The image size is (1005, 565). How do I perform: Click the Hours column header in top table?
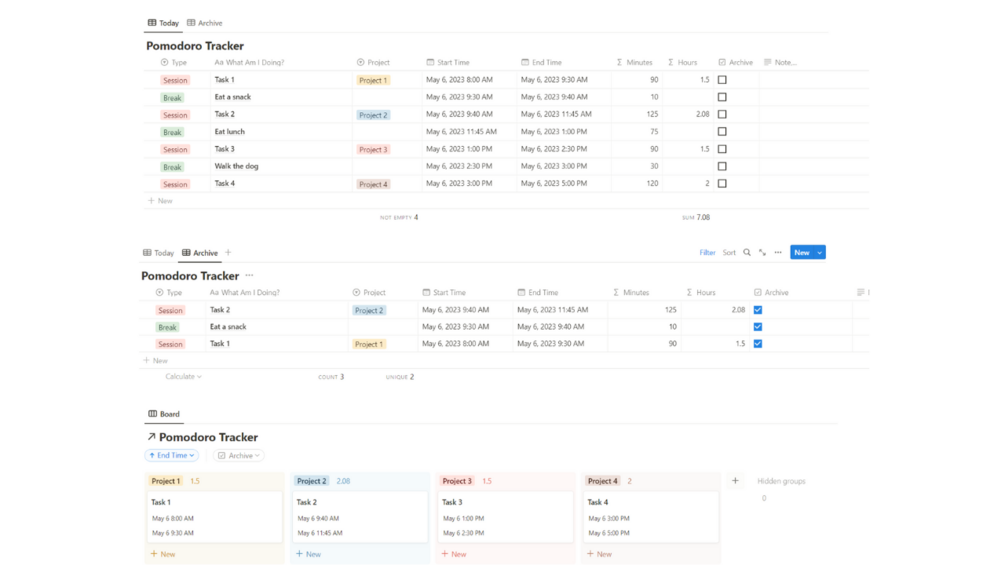(x=683, y=62)
